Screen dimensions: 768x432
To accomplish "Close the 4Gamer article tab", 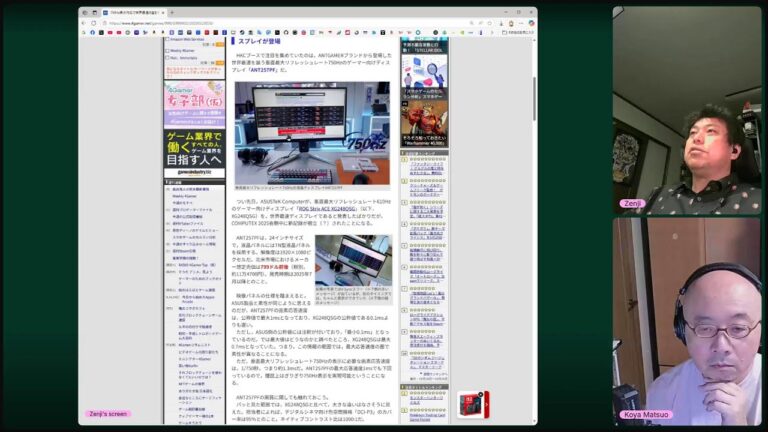I will tap(163, 12).
